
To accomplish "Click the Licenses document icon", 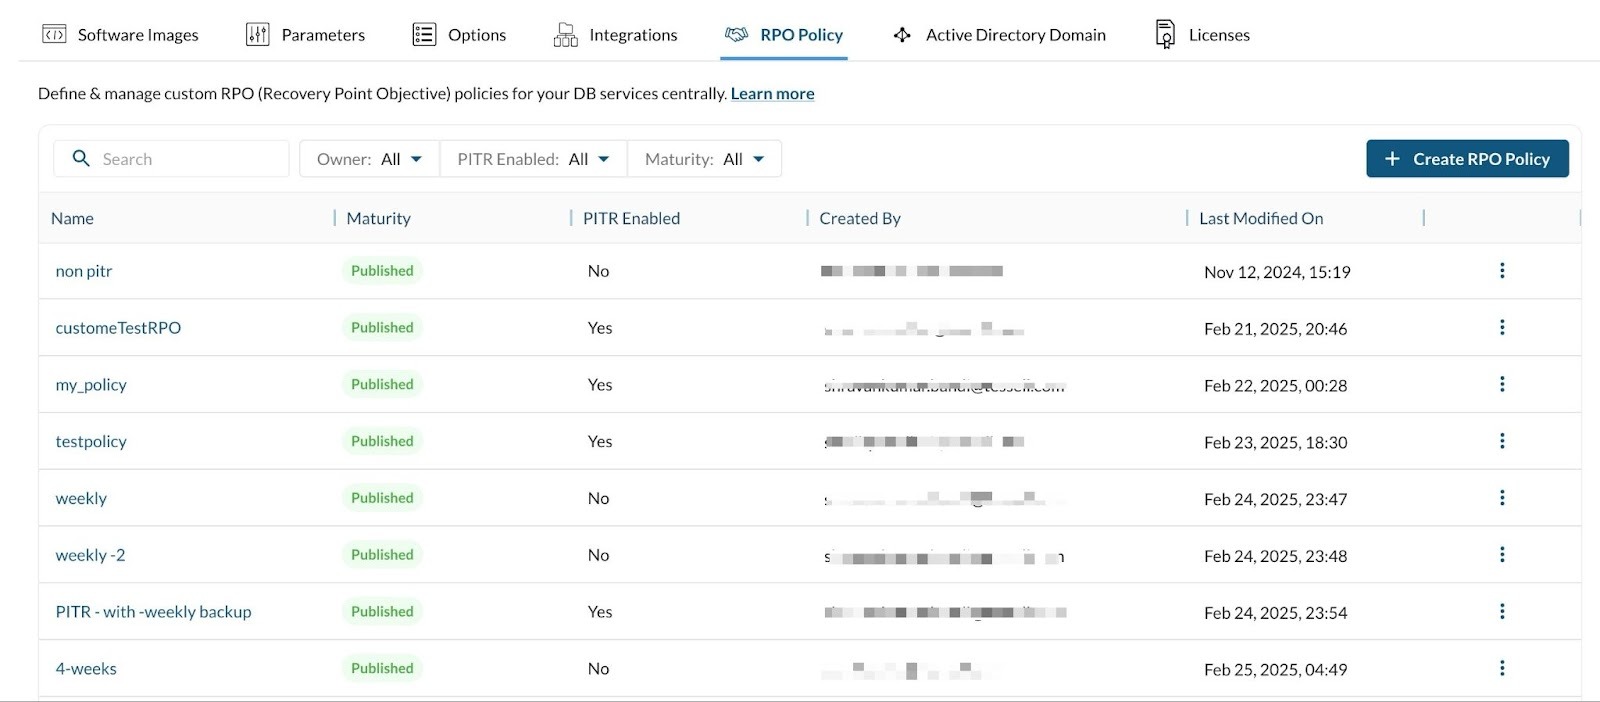I will pos(1165,35).
